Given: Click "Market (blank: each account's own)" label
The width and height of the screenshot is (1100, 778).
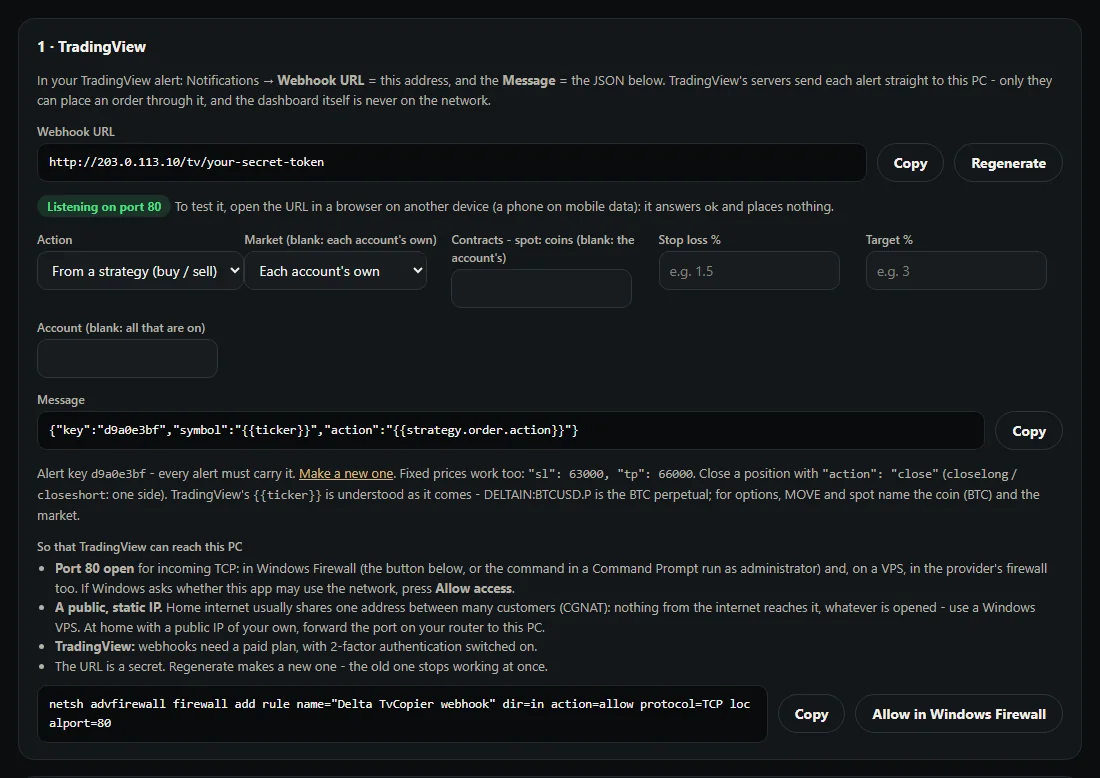Looking at the screenshot, I should click(340, 240).
